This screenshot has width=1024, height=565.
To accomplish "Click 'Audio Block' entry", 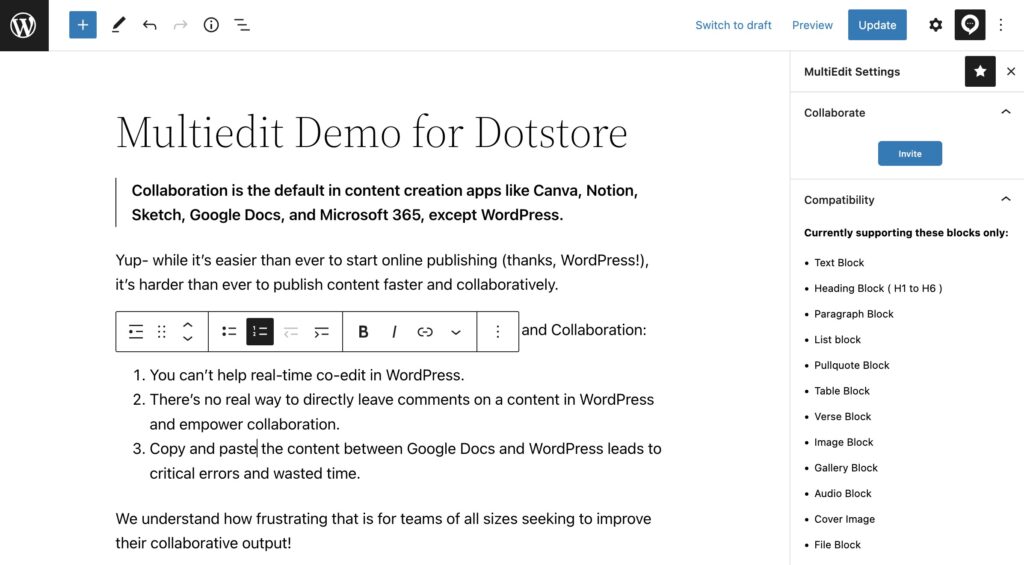I will [x=842, y=493].
